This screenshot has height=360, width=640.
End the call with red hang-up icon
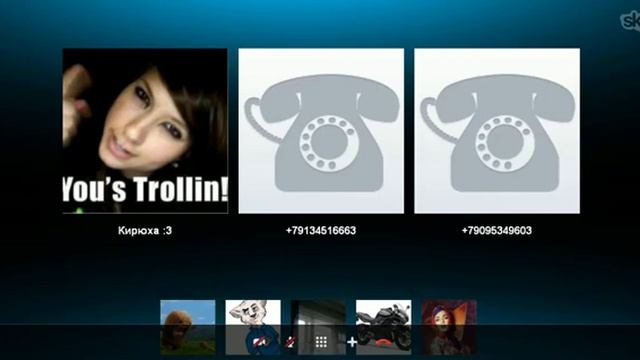tap(384, 342)
